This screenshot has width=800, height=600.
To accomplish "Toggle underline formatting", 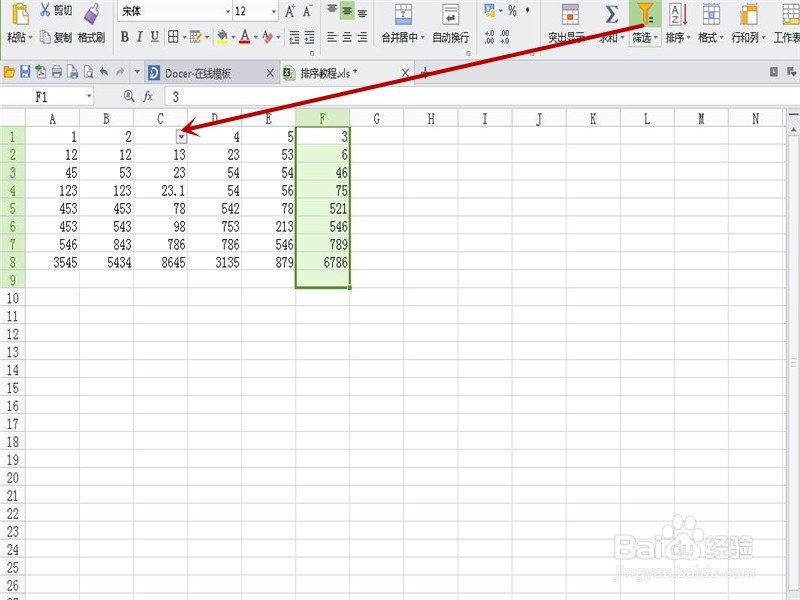I will click(155, 37).
